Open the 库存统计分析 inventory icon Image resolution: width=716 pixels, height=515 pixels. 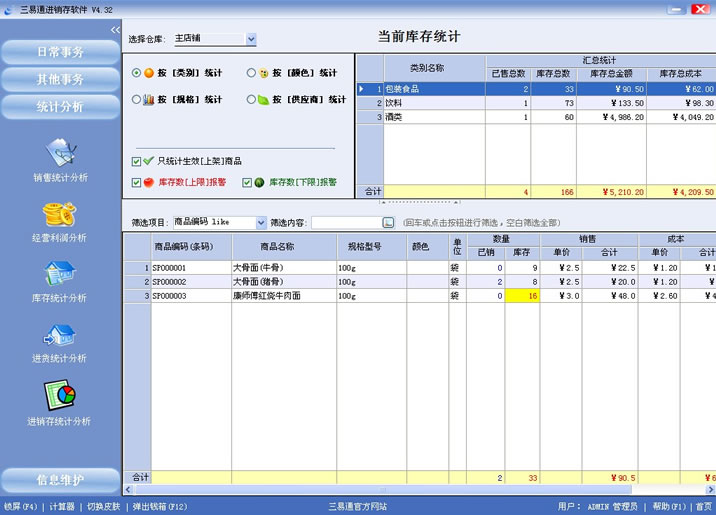click(60, 273)
